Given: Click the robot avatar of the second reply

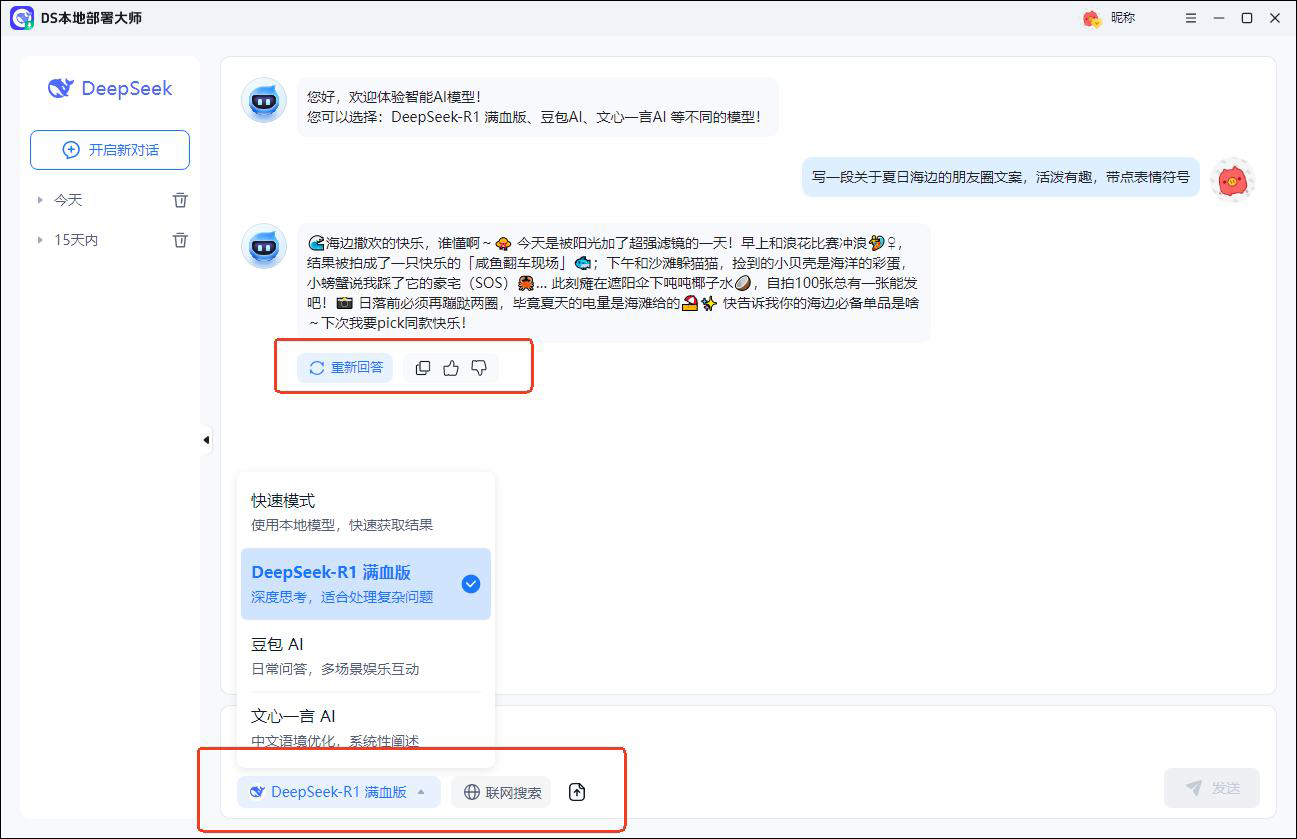Looking at the screenshot, I should [x=265, y=246].
